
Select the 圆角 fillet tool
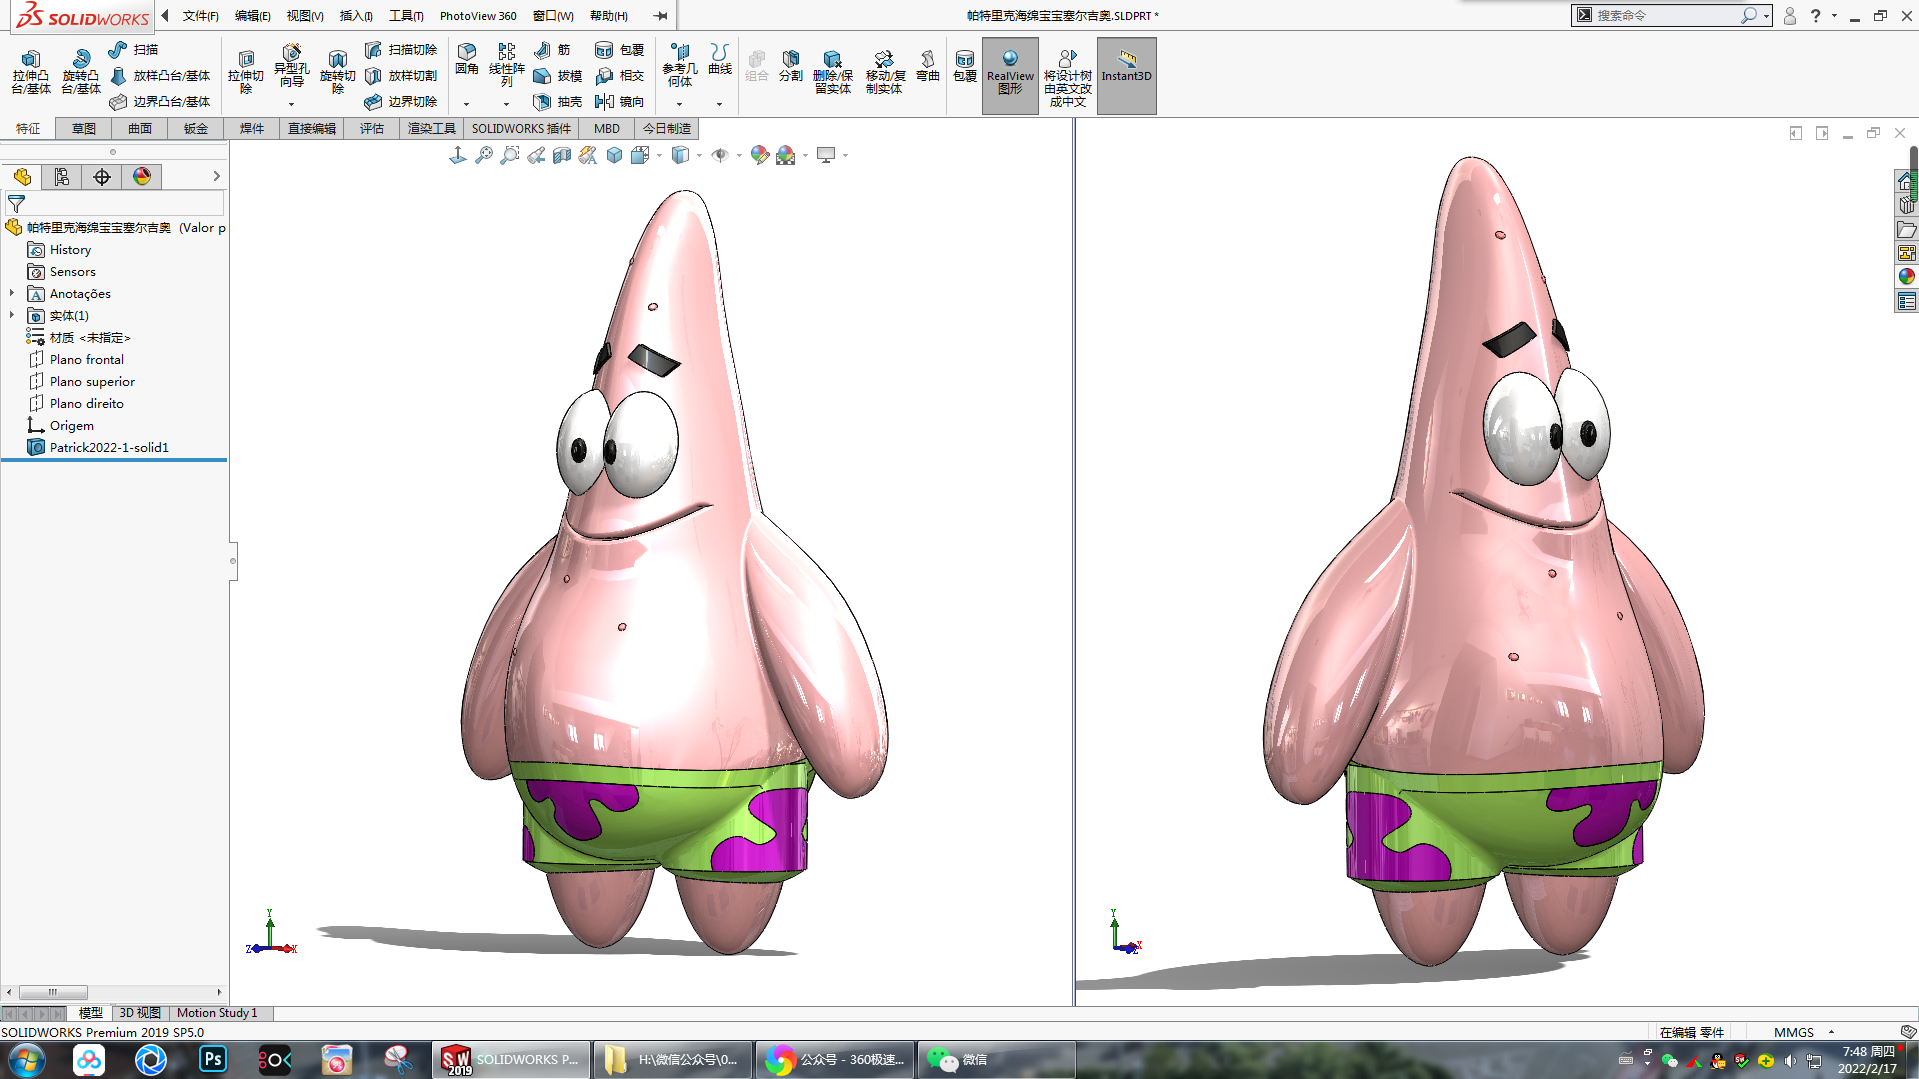[467, 59]
